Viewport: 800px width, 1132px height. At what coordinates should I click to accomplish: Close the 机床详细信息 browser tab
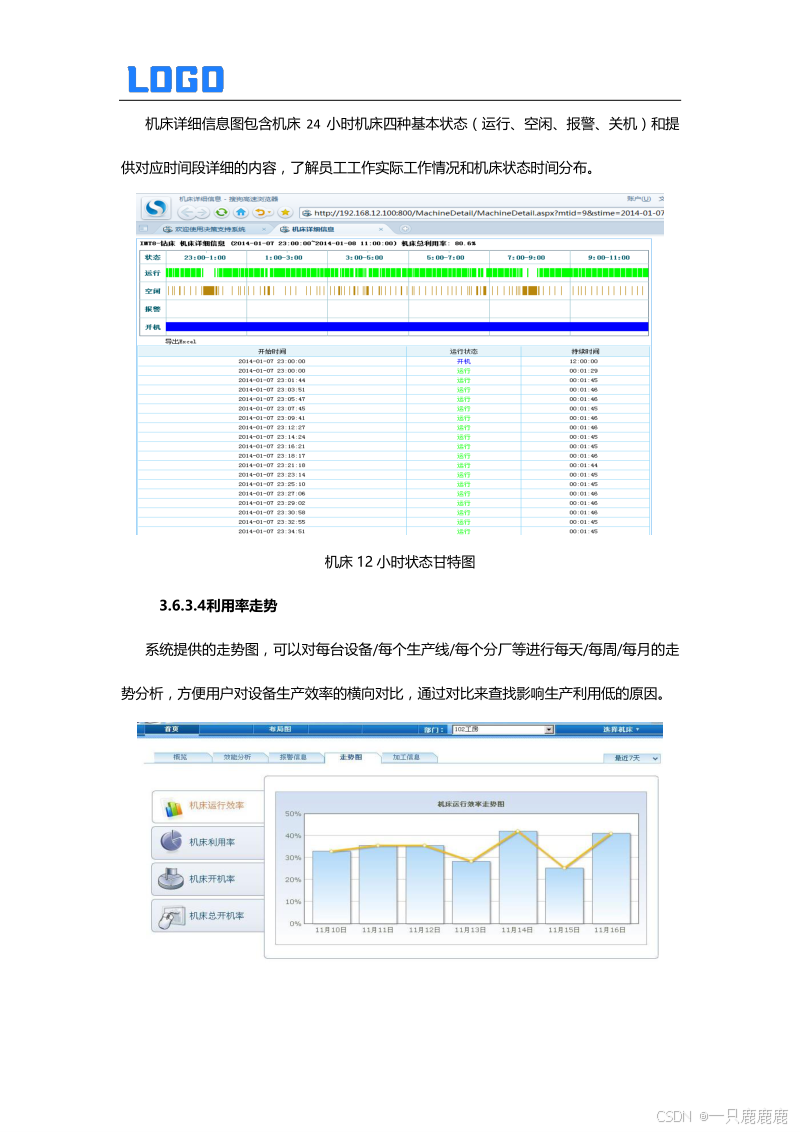point(381,229)
